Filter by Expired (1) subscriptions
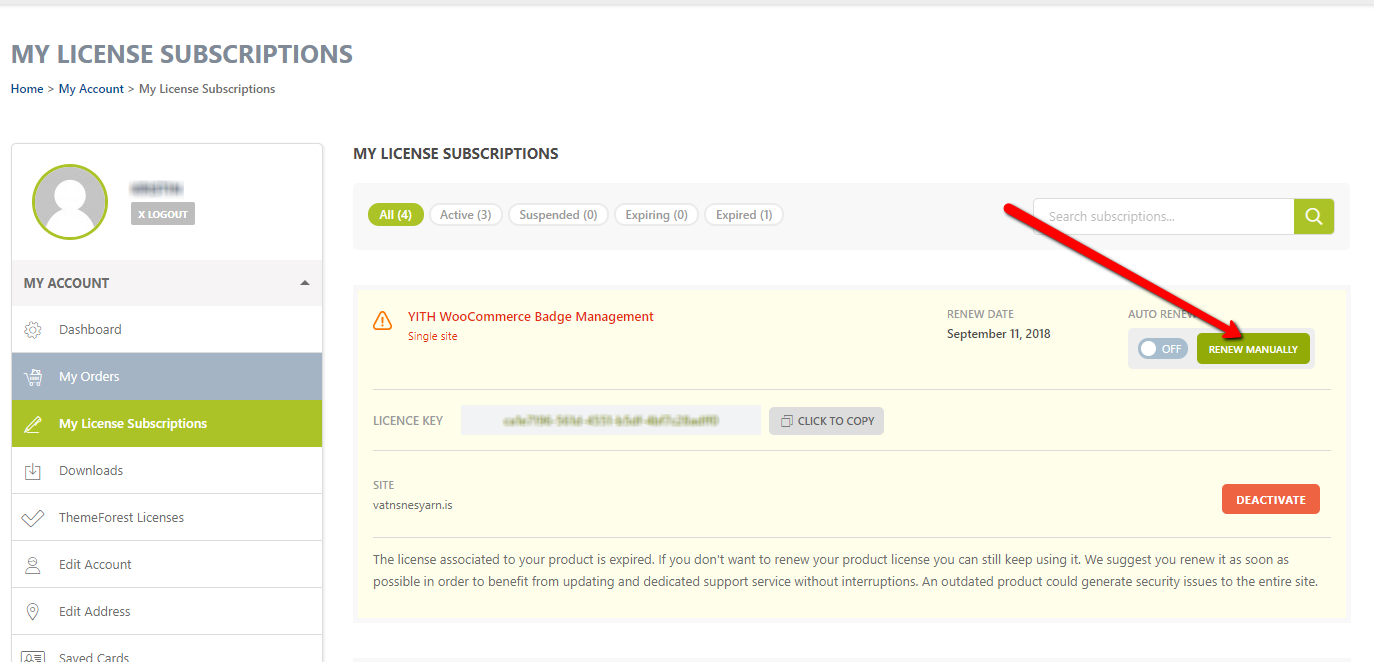1374x662 pixels. click(744, 215)
